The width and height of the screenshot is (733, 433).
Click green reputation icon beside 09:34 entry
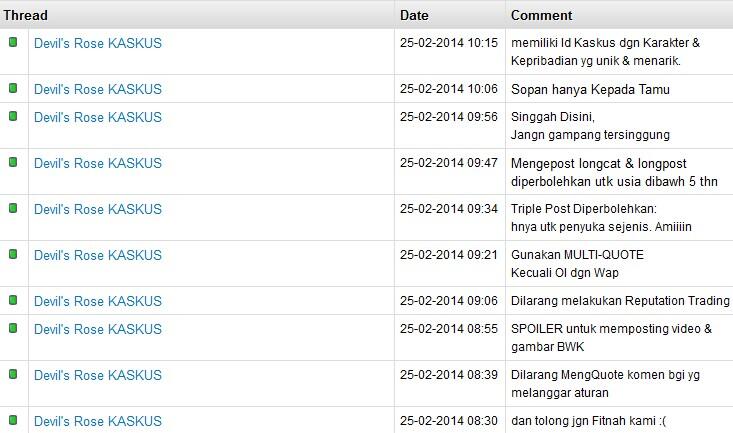(x=13, y=208)
